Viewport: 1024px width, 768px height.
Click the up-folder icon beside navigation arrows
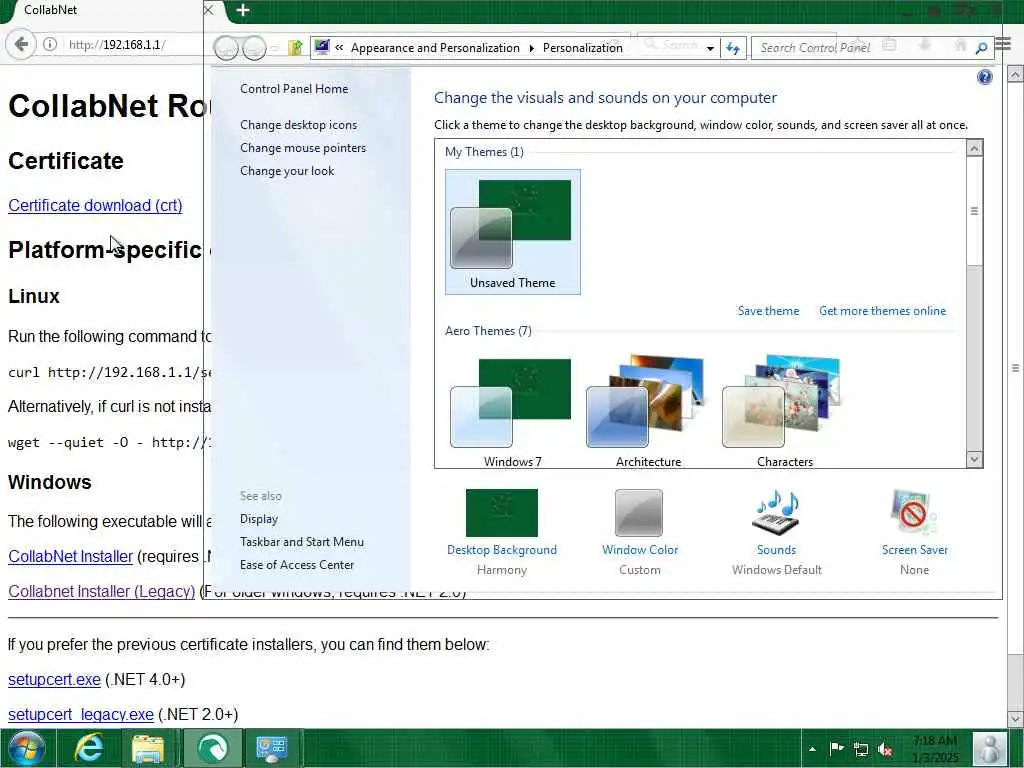295,48
